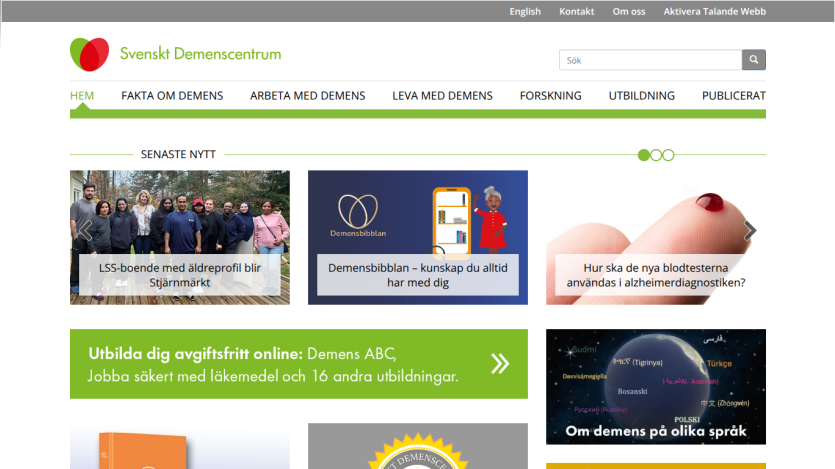Open the HEM menu item
The width and height of the screenshot is (835, 469).
[82, 96]
